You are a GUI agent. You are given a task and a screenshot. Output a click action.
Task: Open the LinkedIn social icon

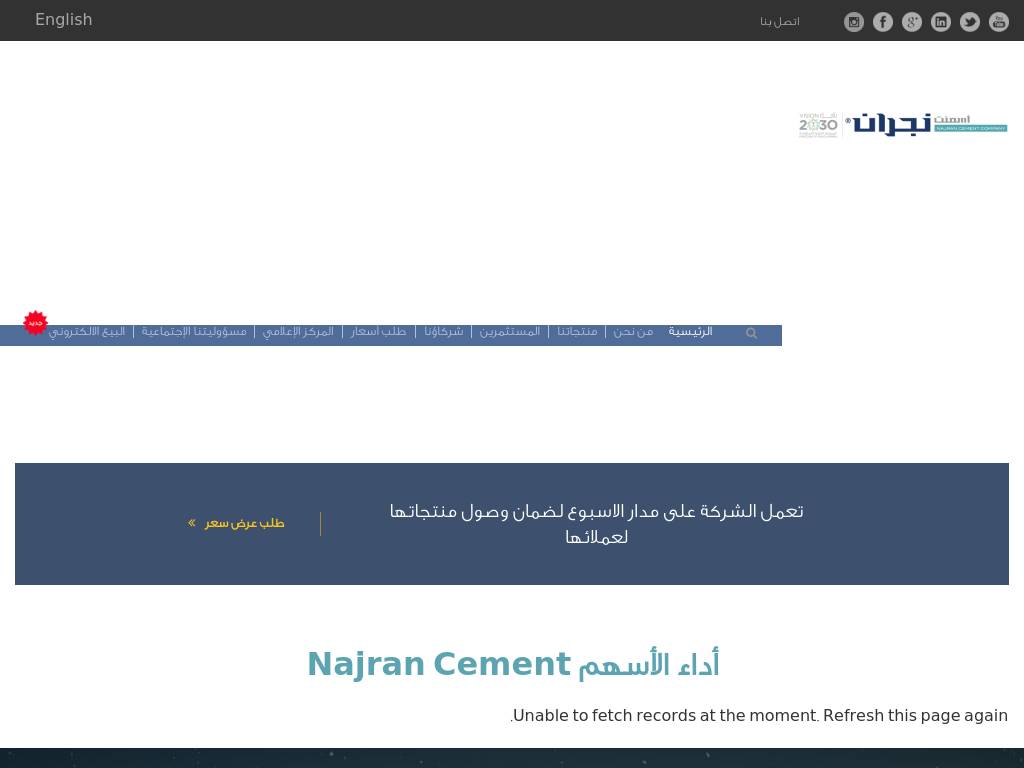(x=940, y=22)
